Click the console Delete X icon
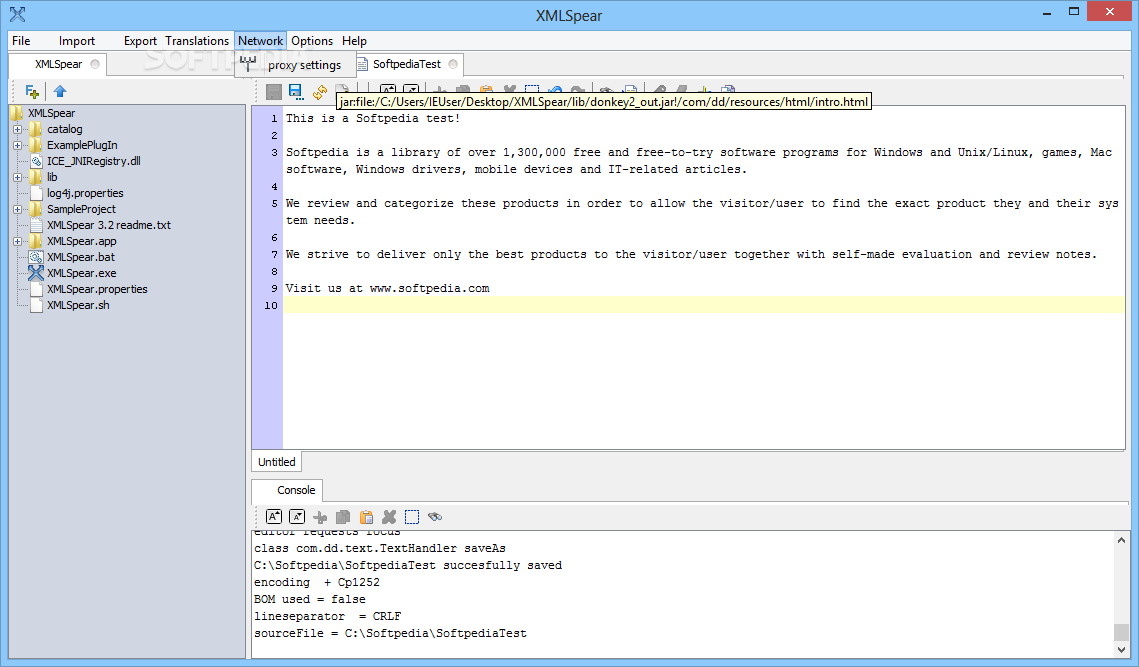1139x667 pixels. [389, 517]
